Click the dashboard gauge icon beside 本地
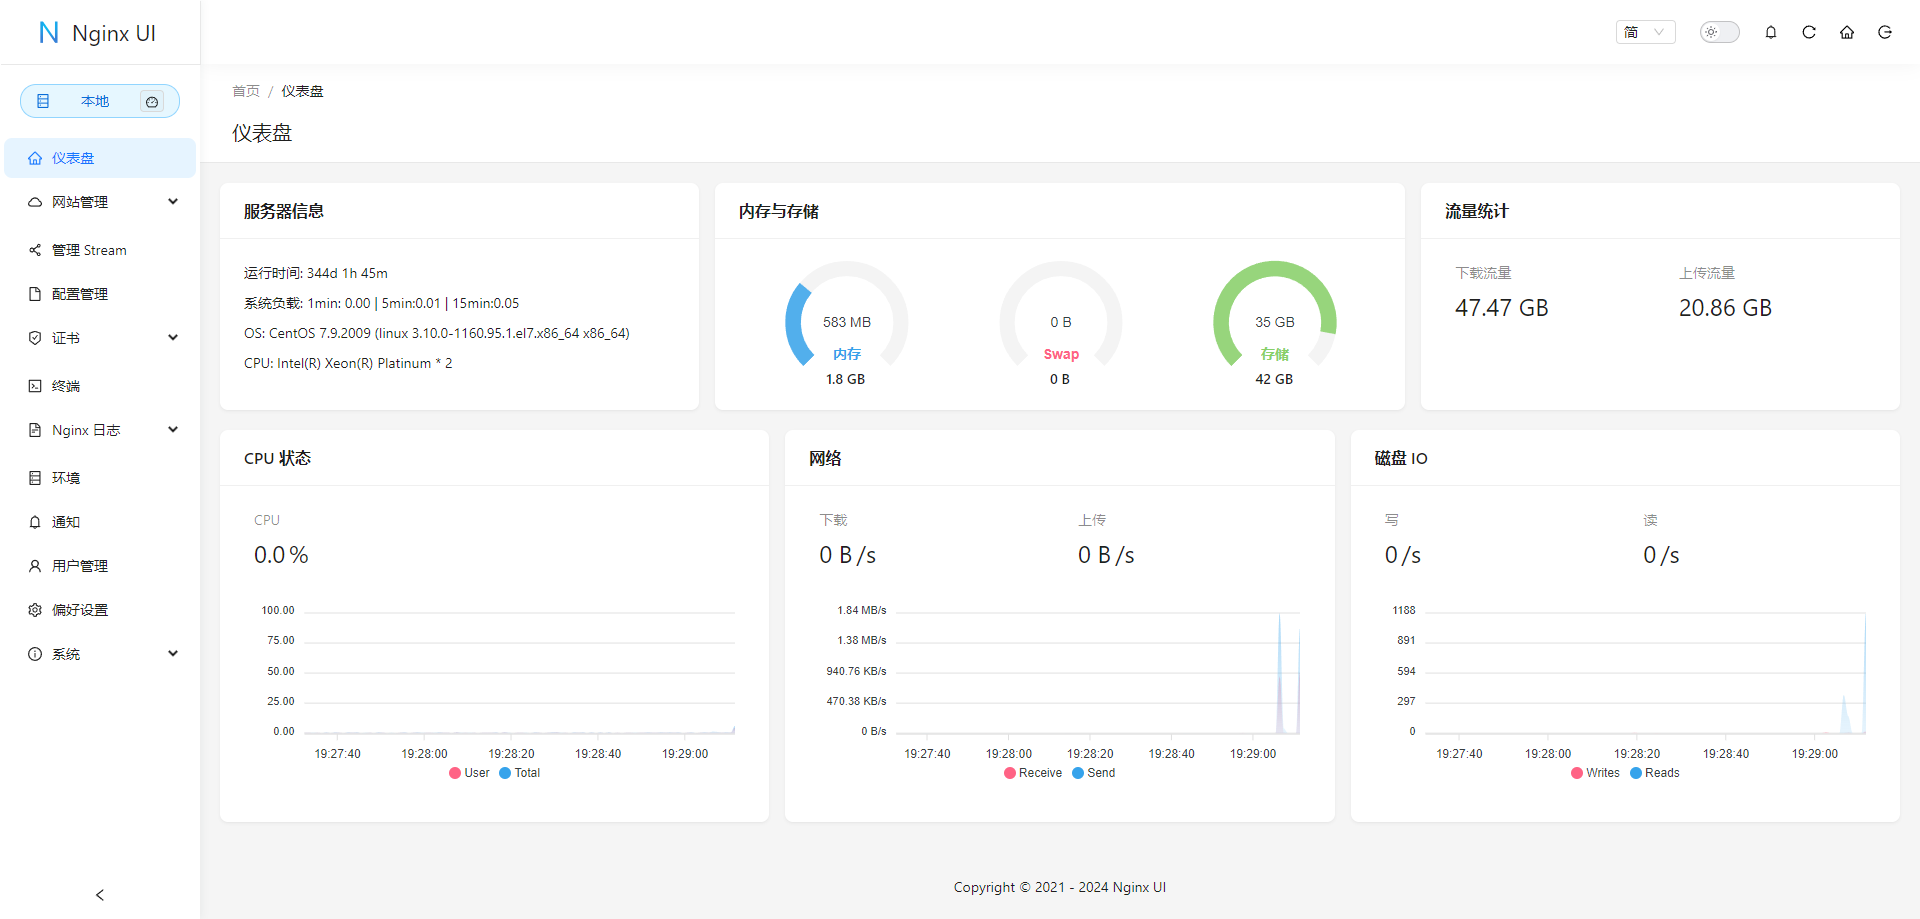Screen dimensions: 1920x919 coord(152,101)
